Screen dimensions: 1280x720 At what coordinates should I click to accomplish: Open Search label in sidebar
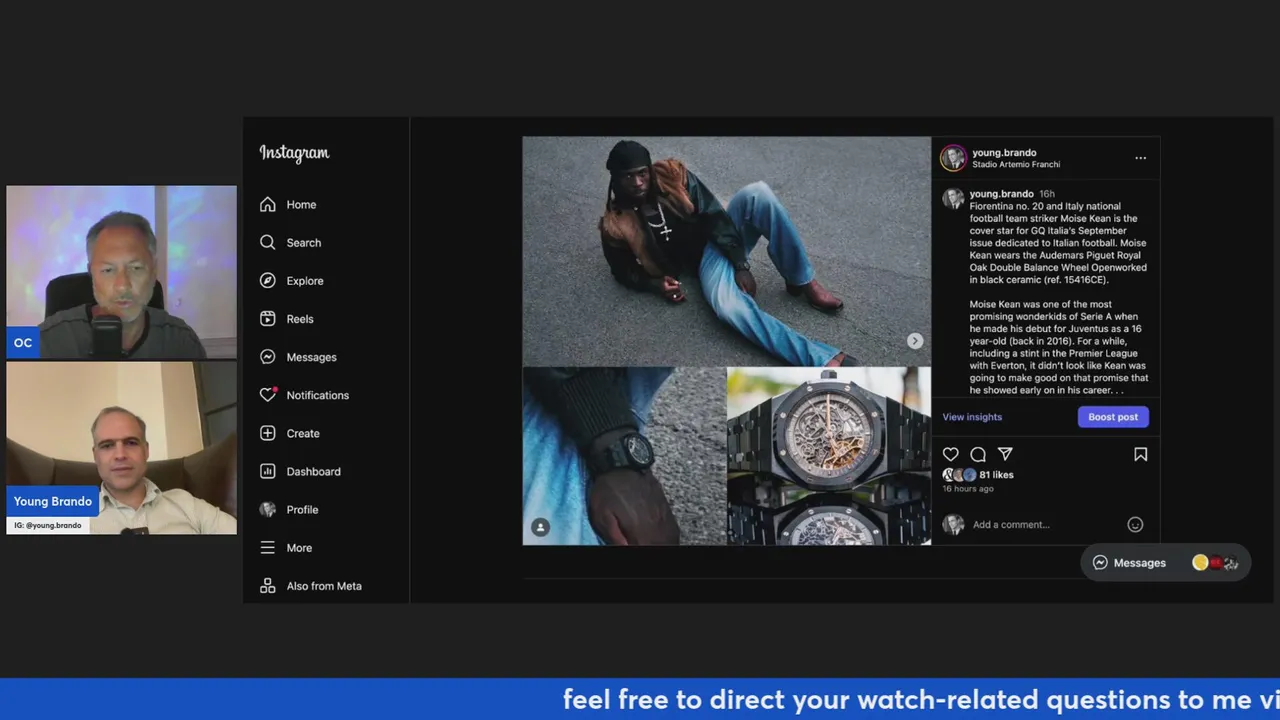click(x=304, y=242)
